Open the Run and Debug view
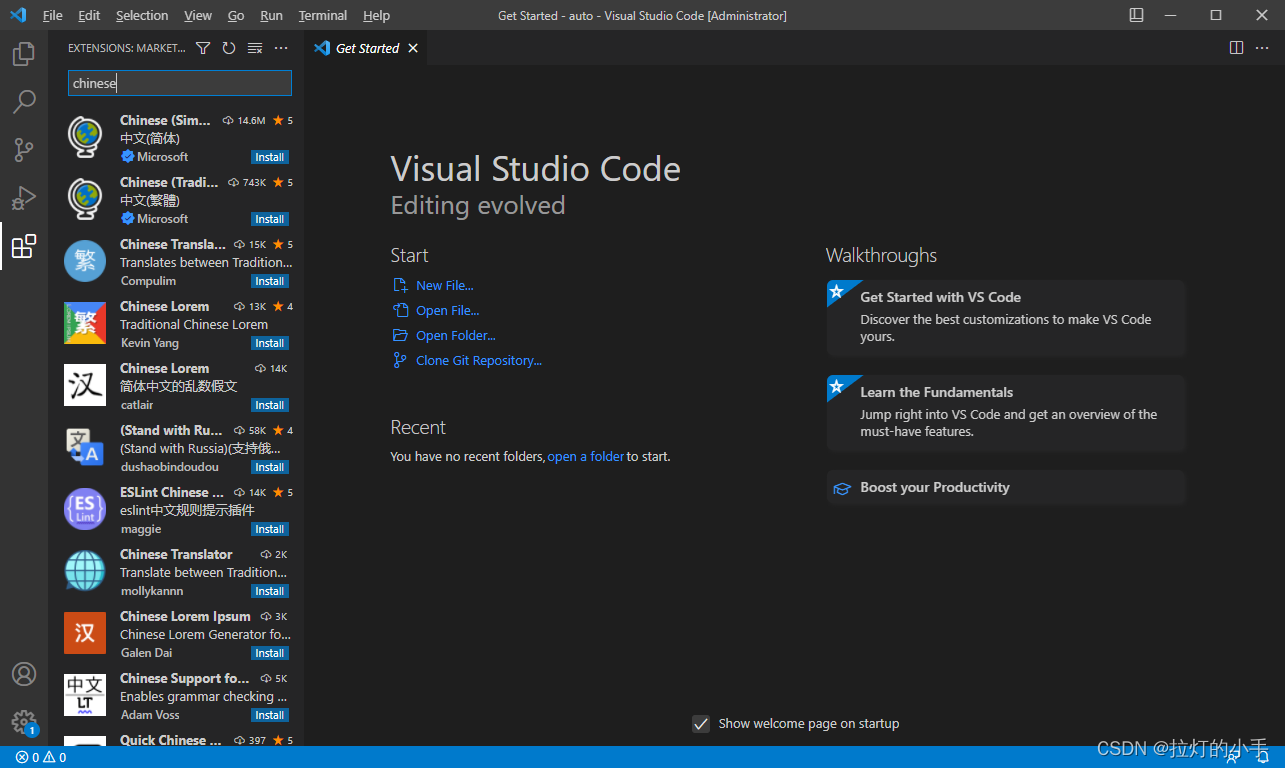Viewport: 1285px width, 768px height. 24,197
